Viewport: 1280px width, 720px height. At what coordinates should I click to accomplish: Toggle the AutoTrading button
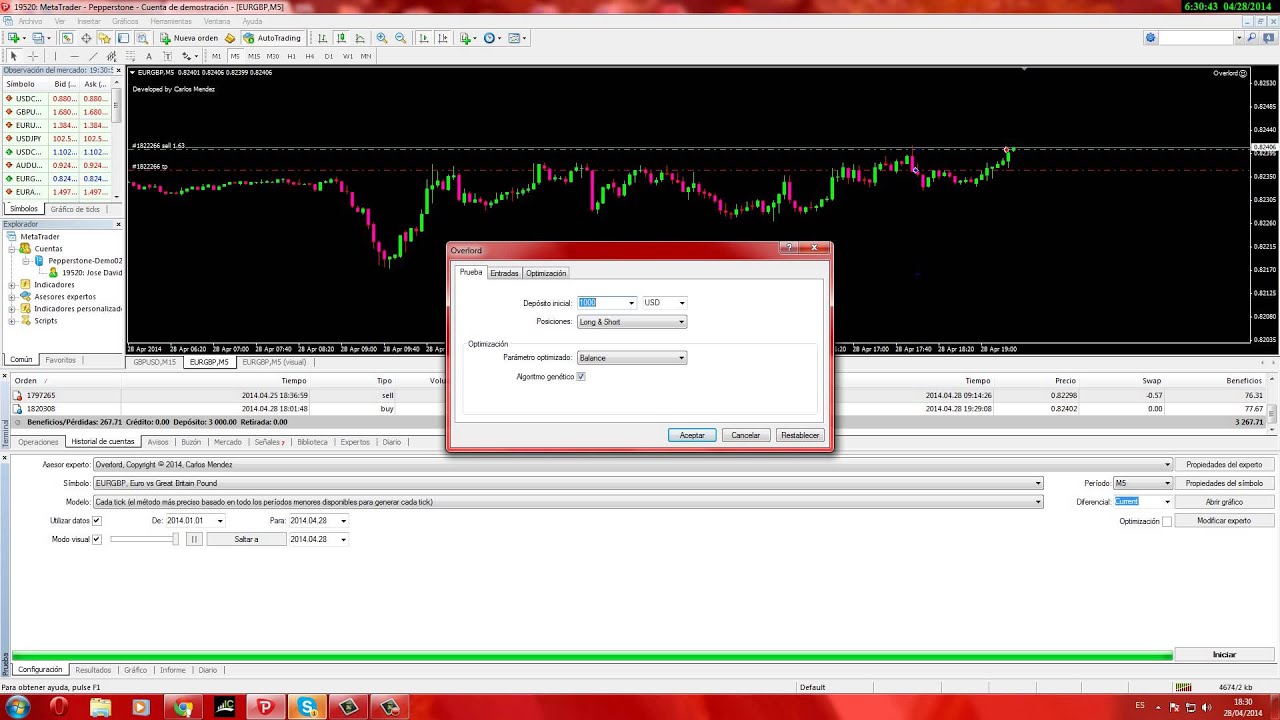tap(272, 38)
